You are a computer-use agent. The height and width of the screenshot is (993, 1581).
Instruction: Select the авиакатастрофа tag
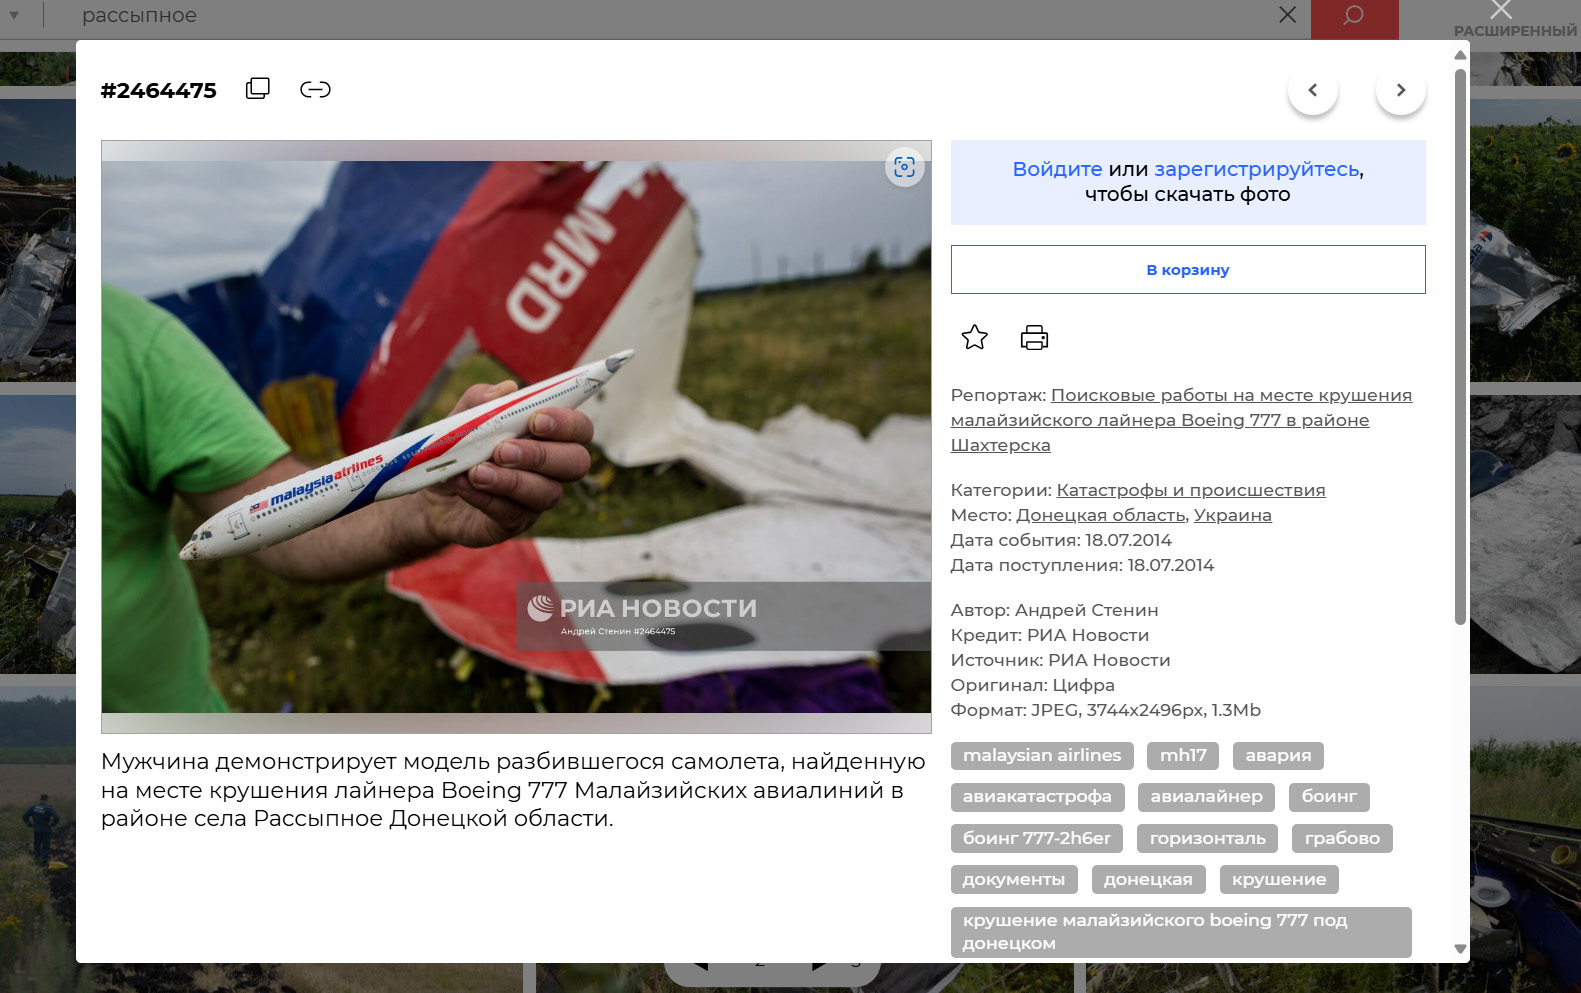(1037, 797)
